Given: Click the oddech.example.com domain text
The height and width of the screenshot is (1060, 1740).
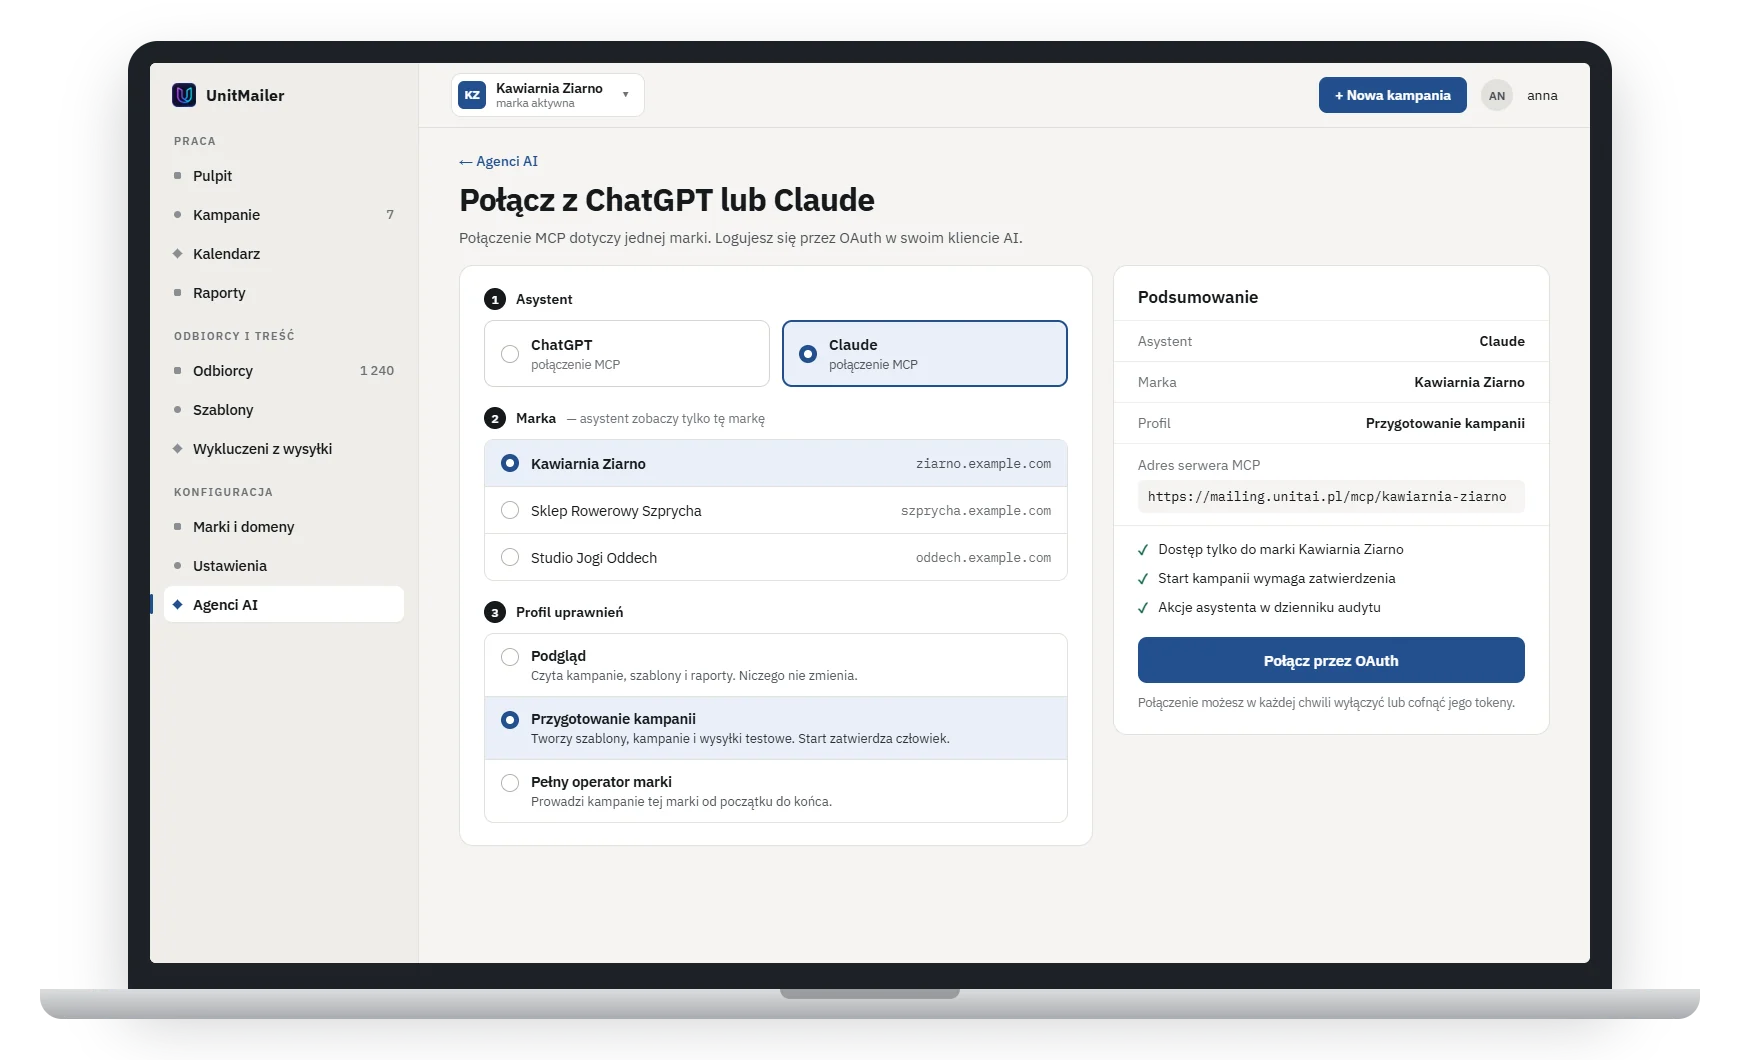Looking at the screenshot, I should coord(983,558).
